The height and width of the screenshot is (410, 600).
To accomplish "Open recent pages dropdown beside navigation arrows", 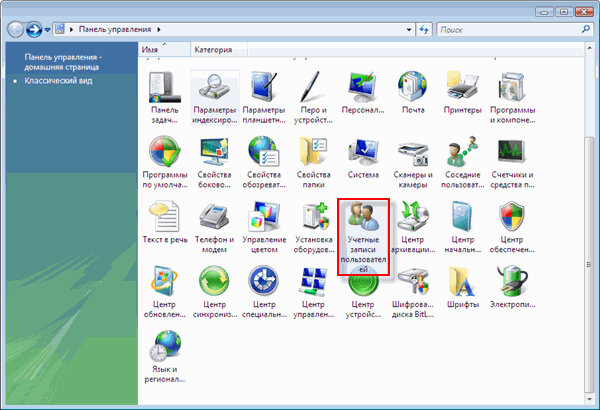I will pos(48,30).
